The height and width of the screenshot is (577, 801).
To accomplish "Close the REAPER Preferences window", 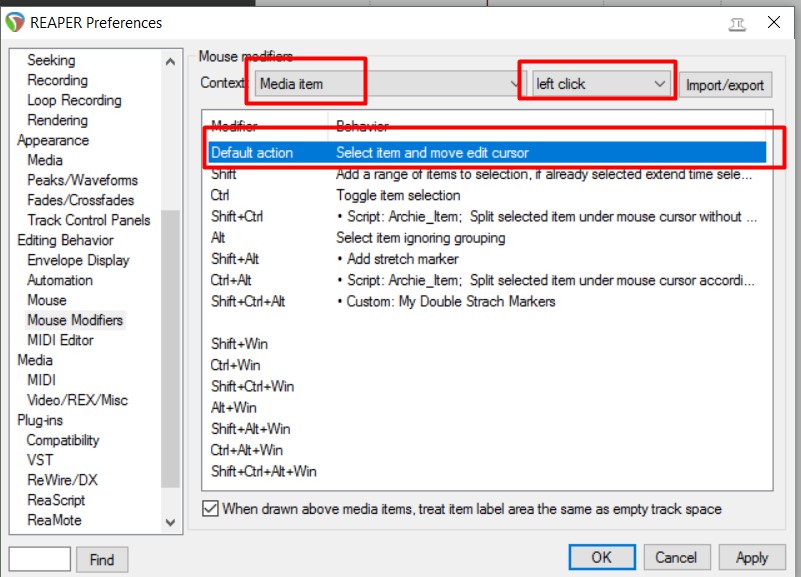I will [x=774, y=22].
